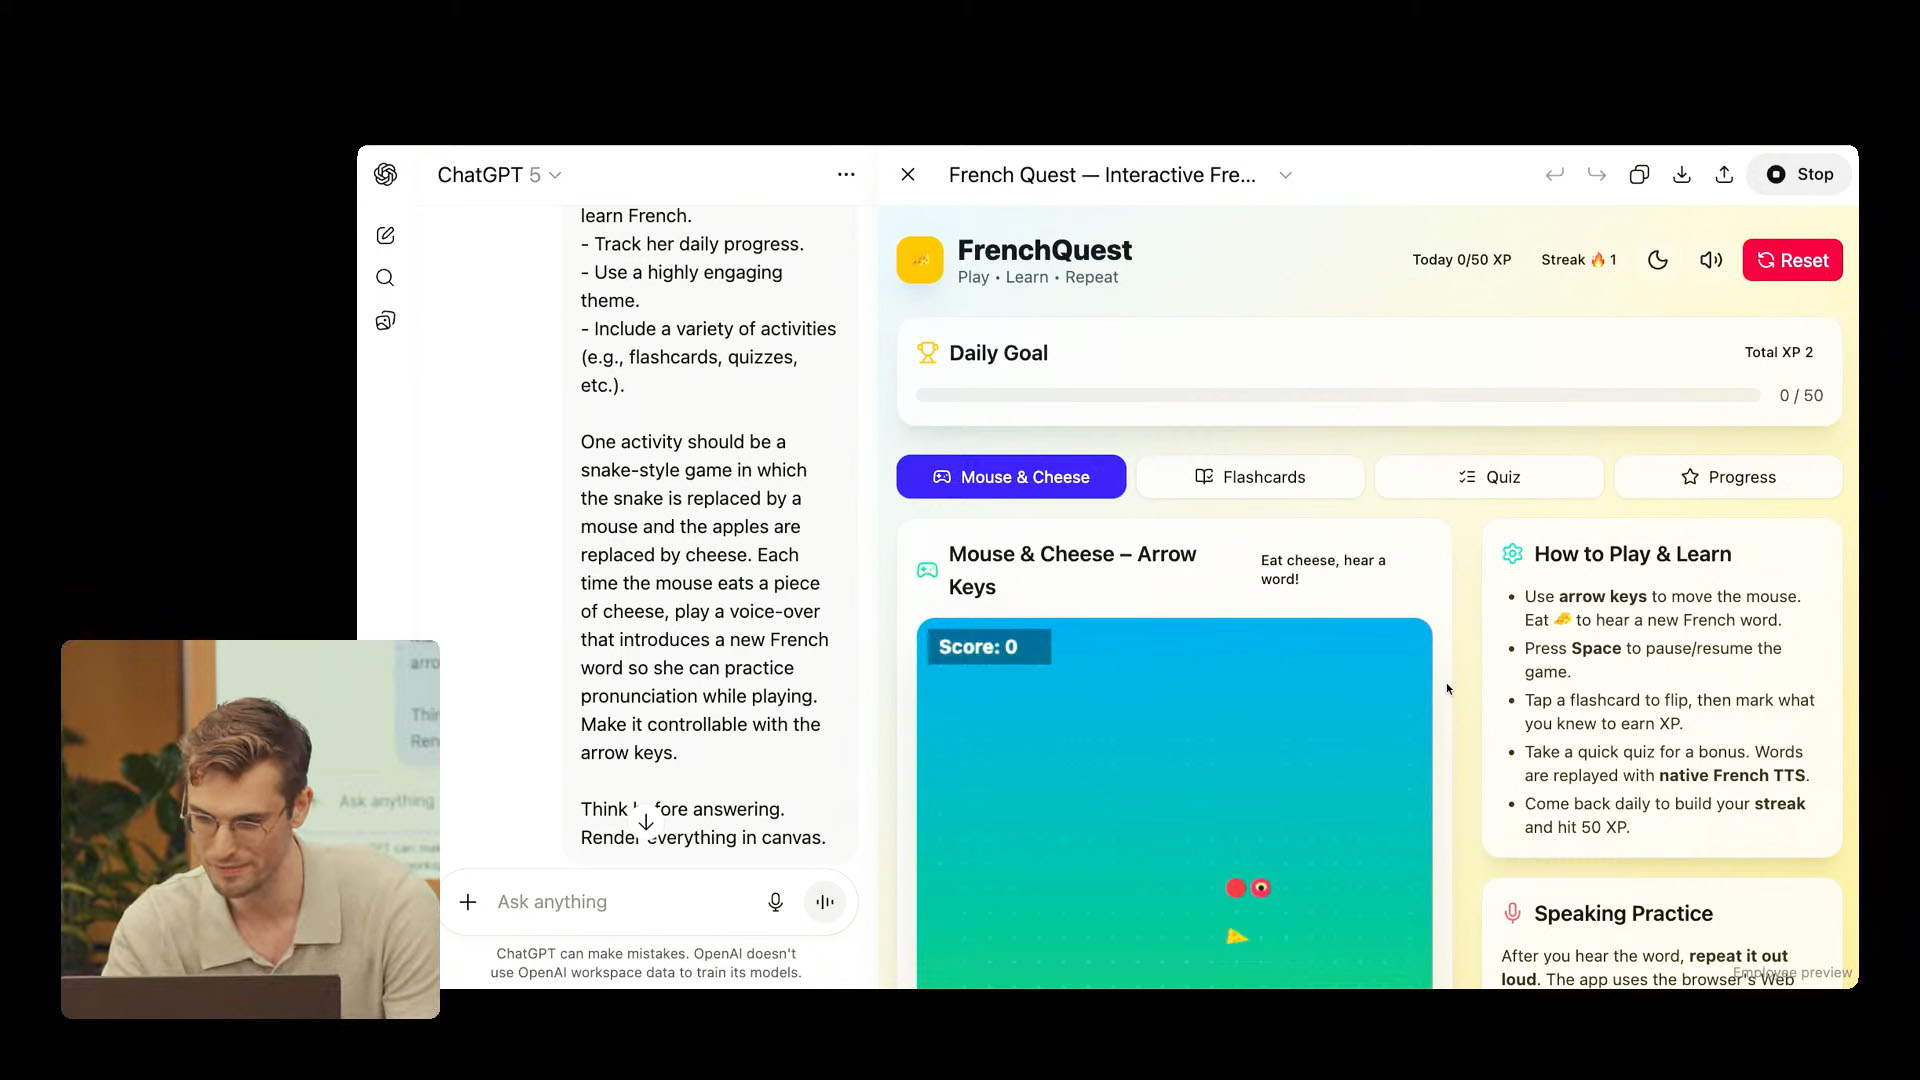Open the three-dot chat options menu
The width and height of the screenshot is (1920, 1080).
(846, 174)
